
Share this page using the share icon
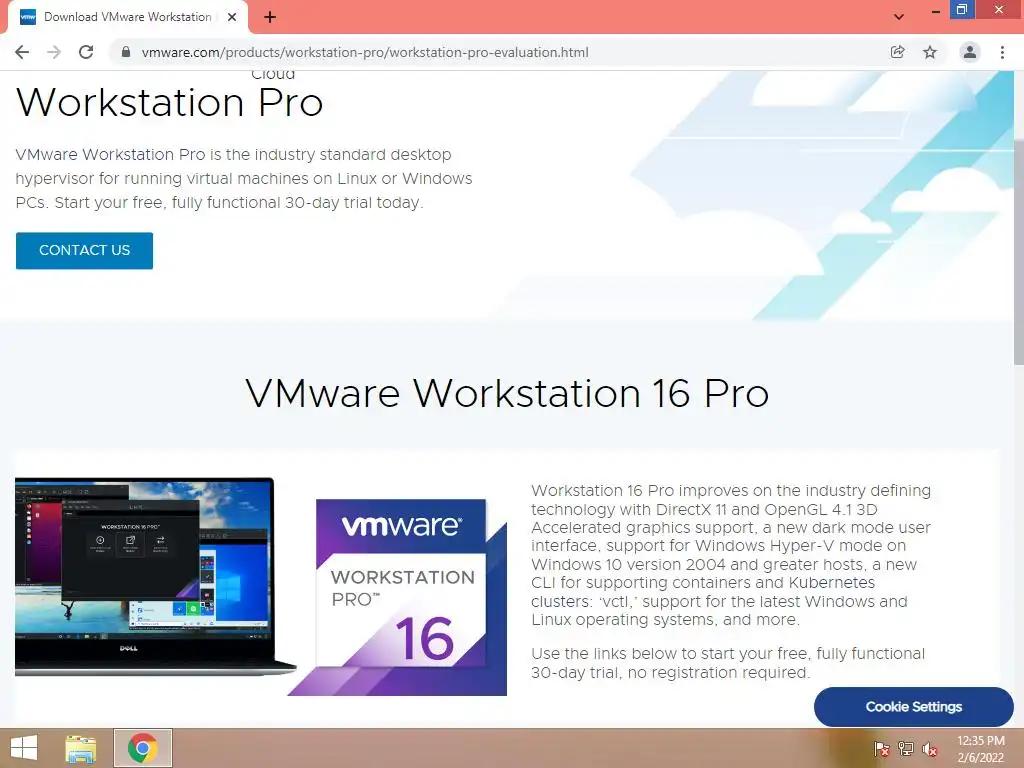tap(897, 52)
